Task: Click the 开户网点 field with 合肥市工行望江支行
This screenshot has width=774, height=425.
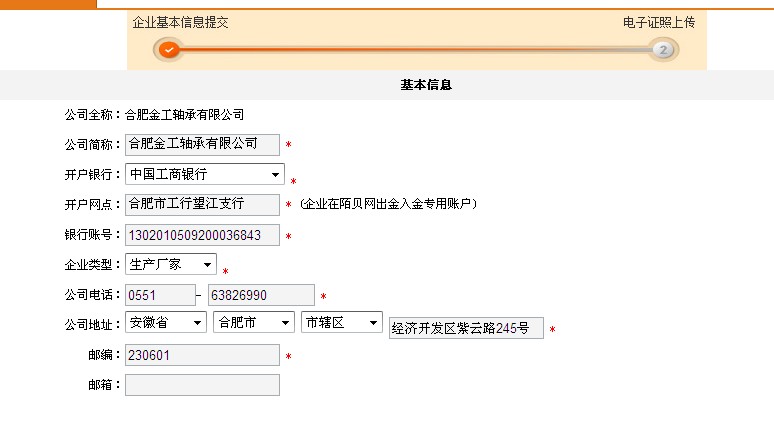Action: tap(202, 205)
